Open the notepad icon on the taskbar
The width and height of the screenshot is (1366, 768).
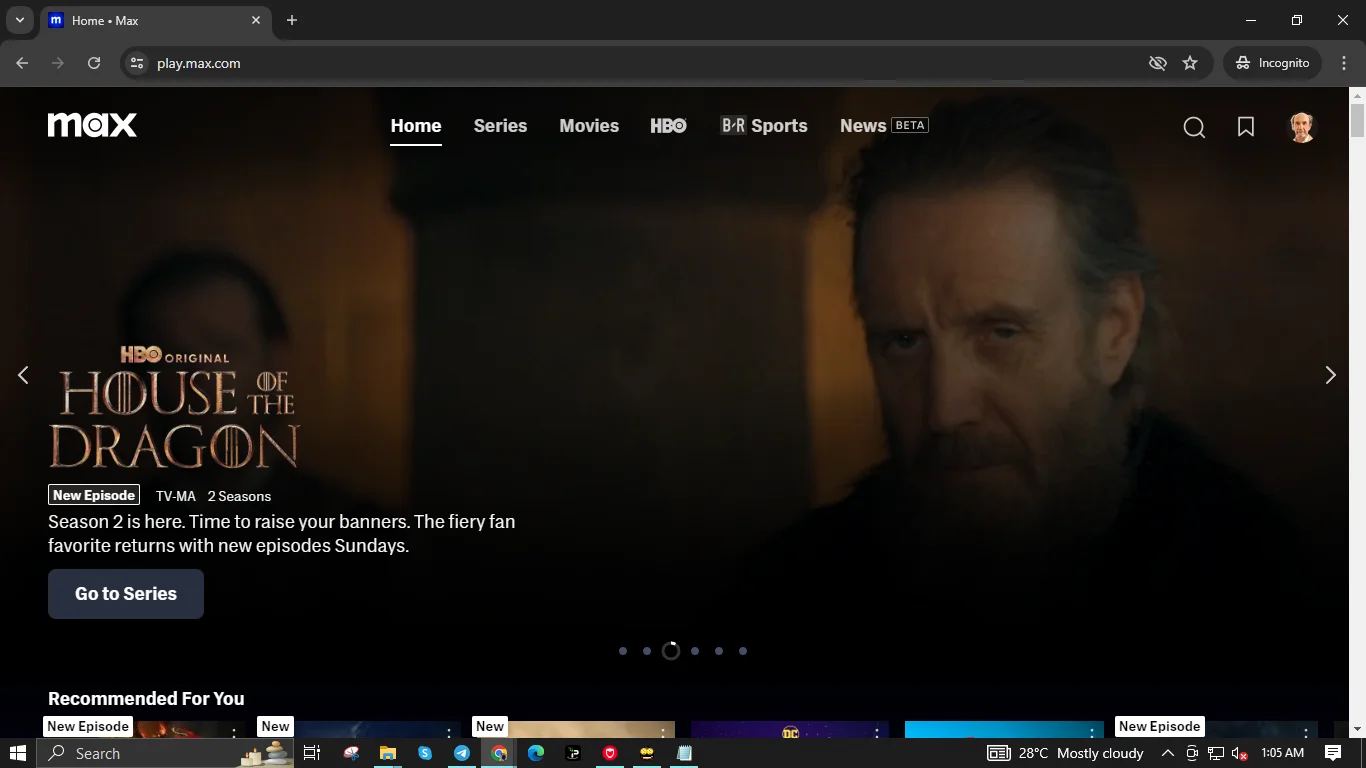tap(684, 753)
